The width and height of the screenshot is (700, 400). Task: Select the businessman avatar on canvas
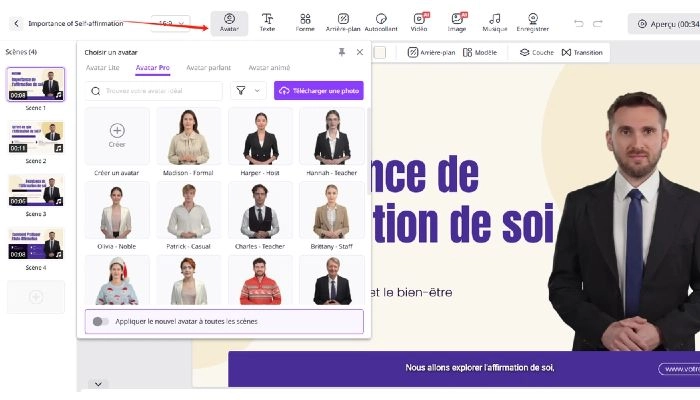(625, 223)
